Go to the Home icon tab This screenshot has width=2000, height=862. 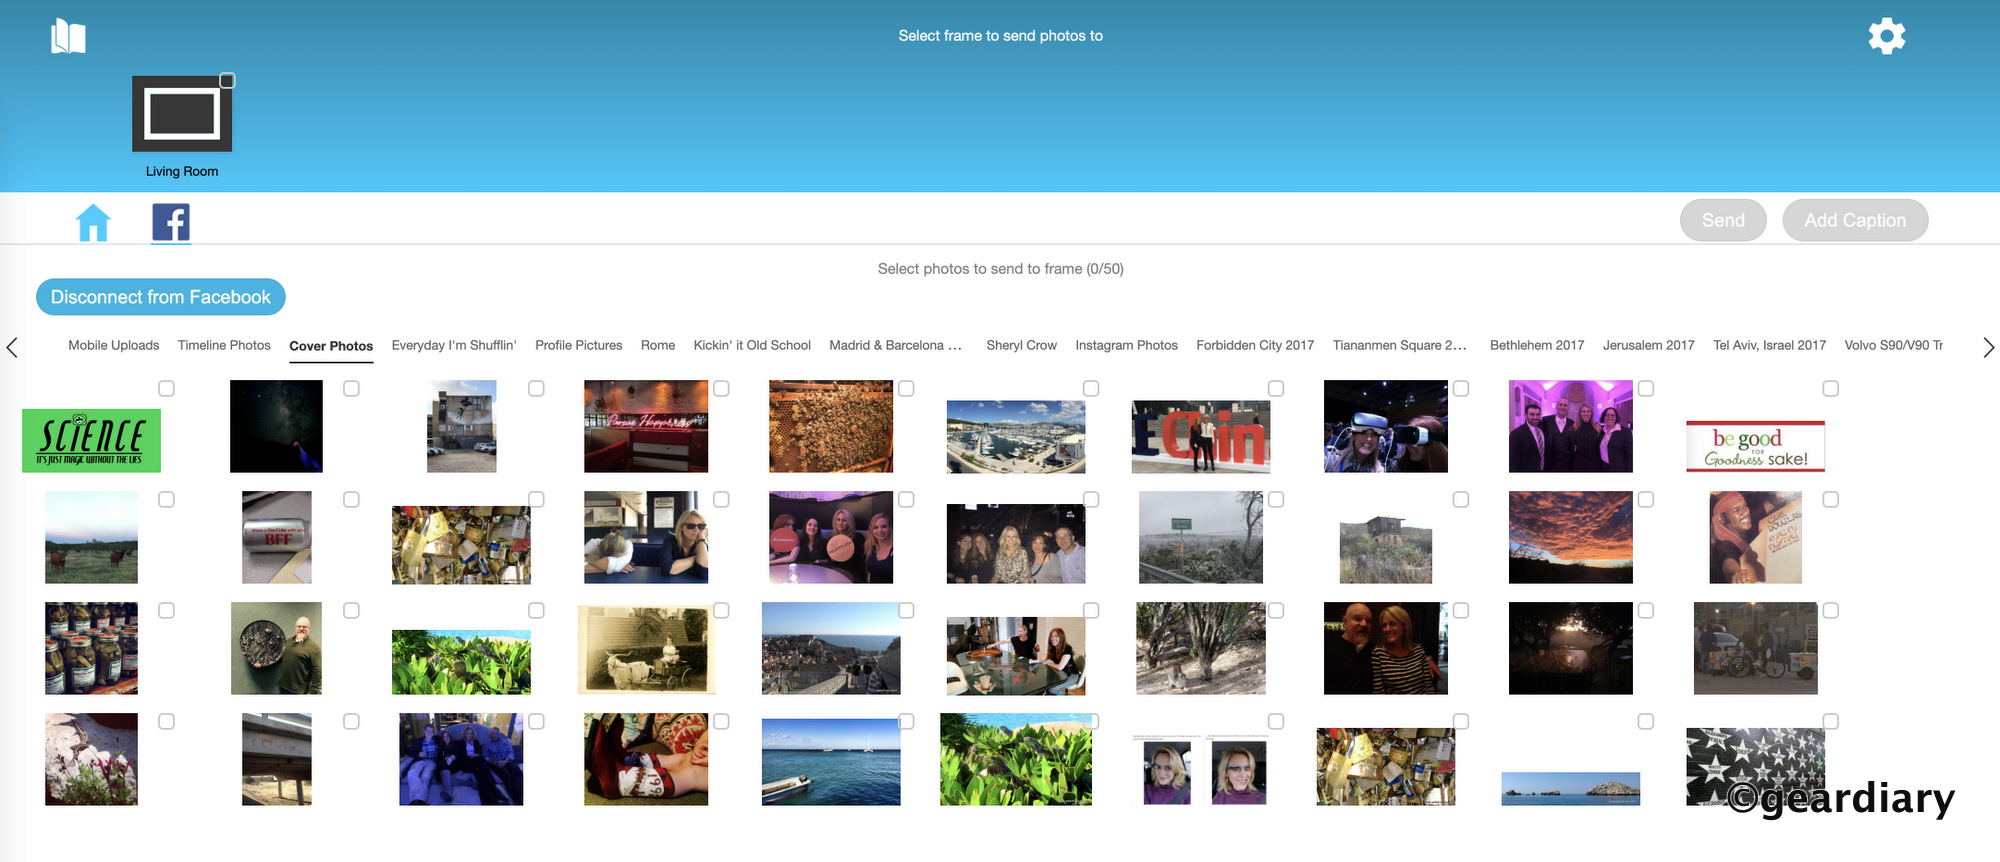tap(93, 222)
